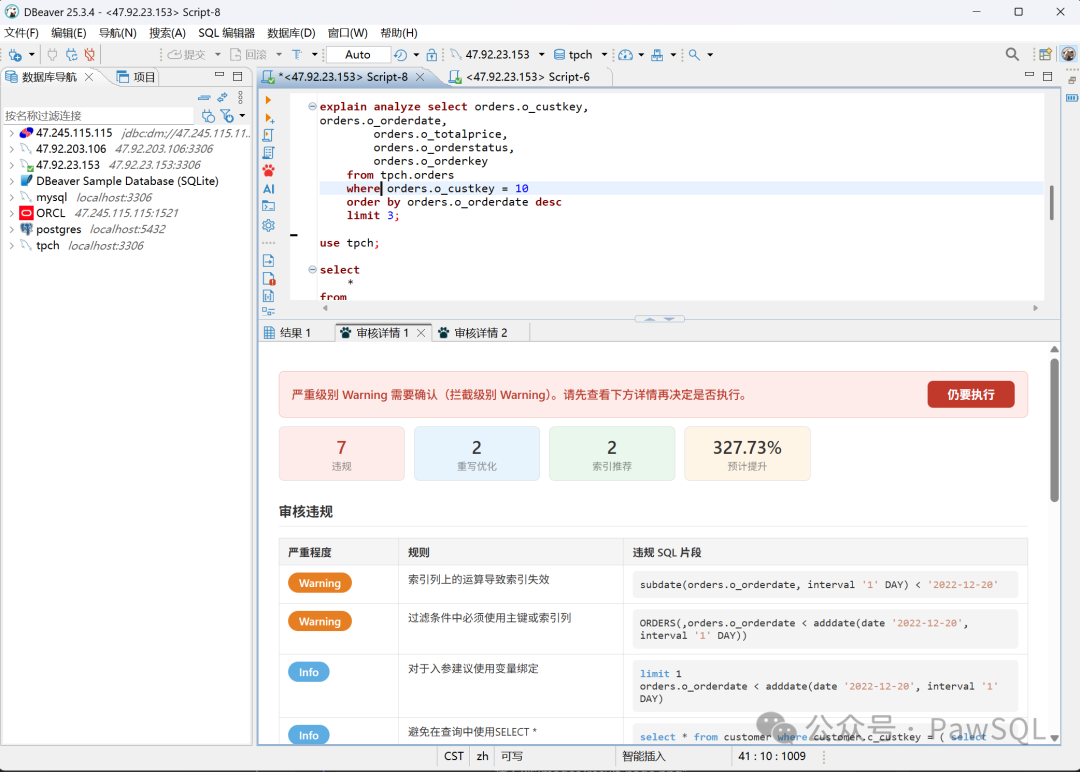
Task: Collapse the select statement fold marker
Action: [x=312, y=269]
